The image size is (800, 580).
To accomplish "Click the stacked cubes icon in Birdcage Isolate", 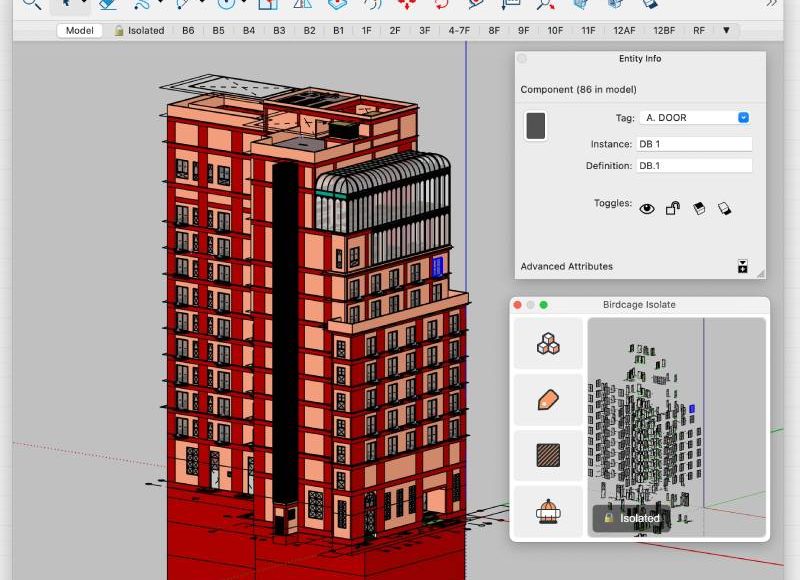I will click(x=548, y=344).
